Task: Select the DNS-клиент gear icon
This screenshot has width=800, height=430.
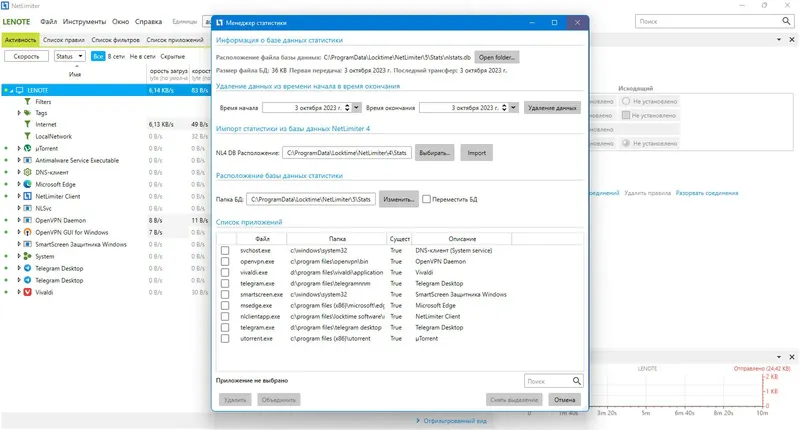Action: 28,172
